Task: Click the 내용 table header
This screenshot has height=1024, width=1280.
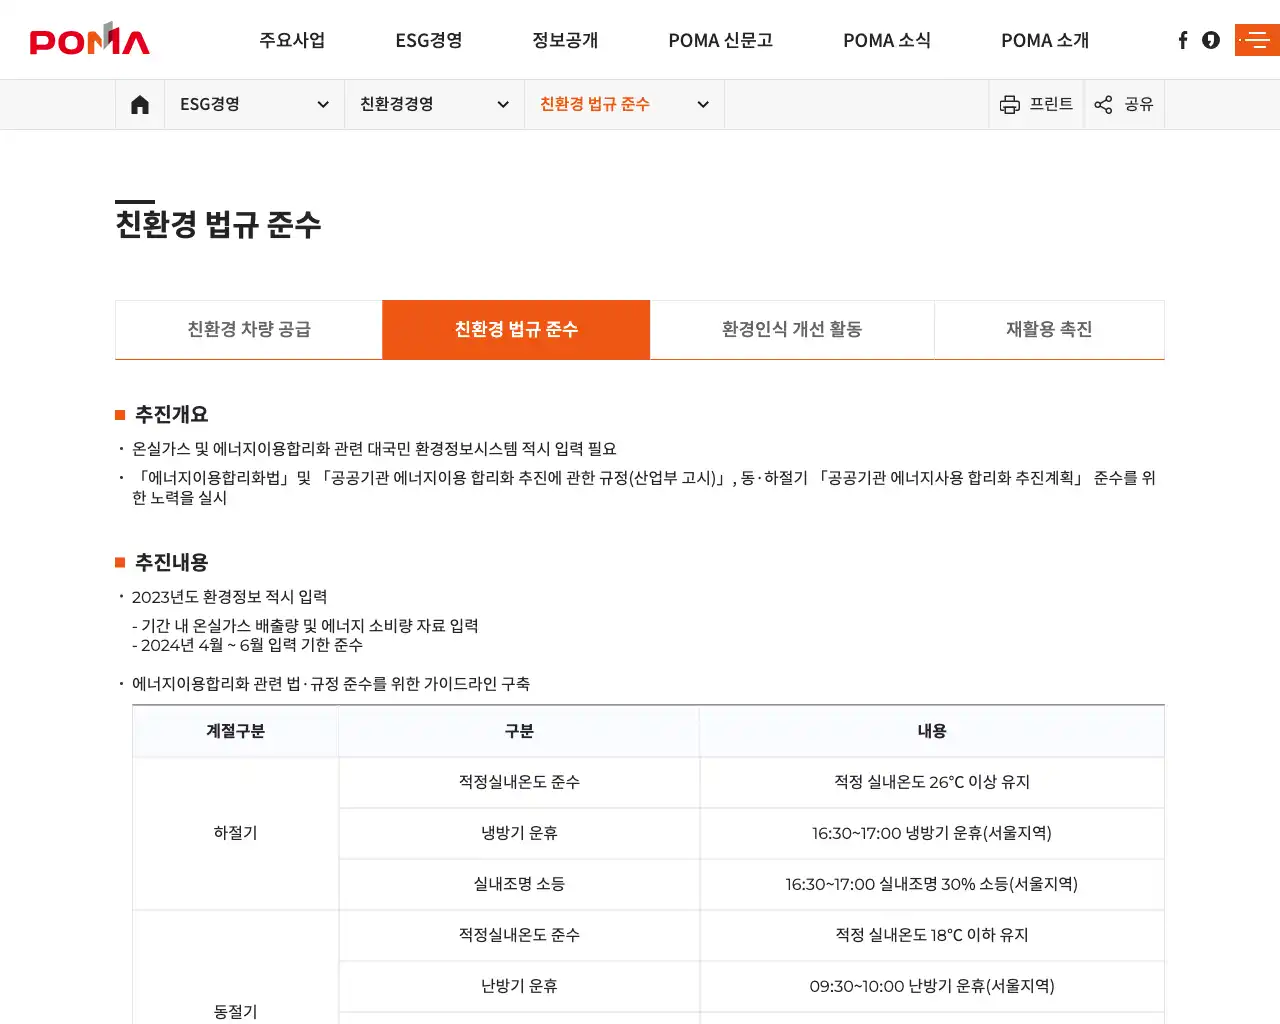Action: click(932, 731)
